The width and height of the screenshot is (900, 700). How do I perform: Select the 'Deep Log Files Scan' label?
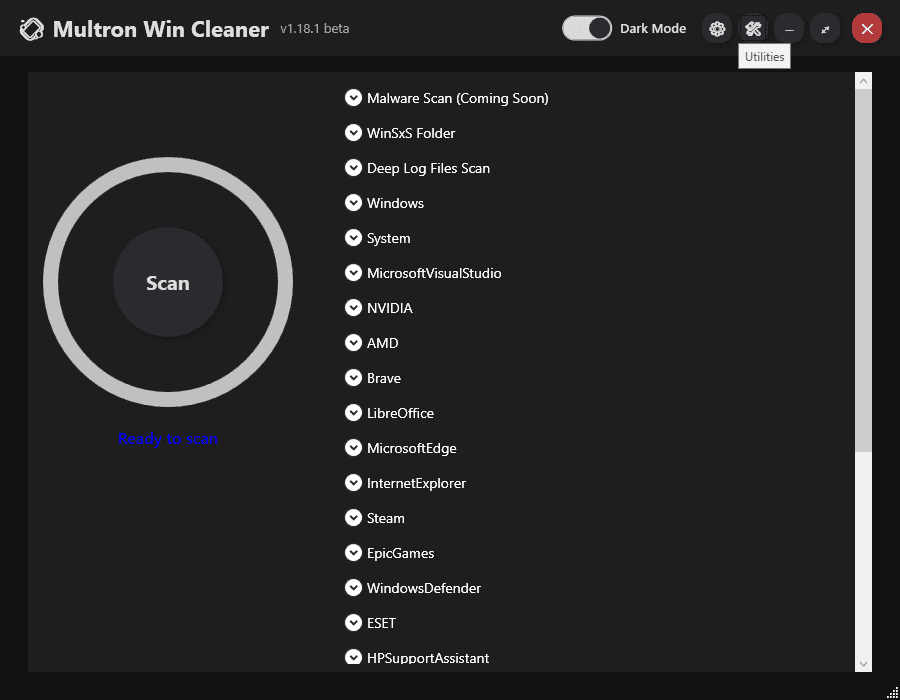[x=428, y=169]
